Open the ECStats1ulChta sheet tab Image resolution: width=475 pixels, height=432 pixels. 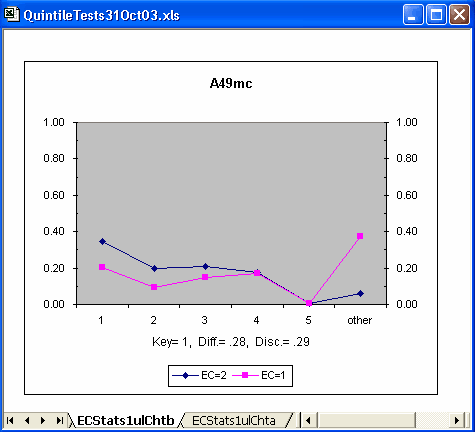tap(234, 421)
